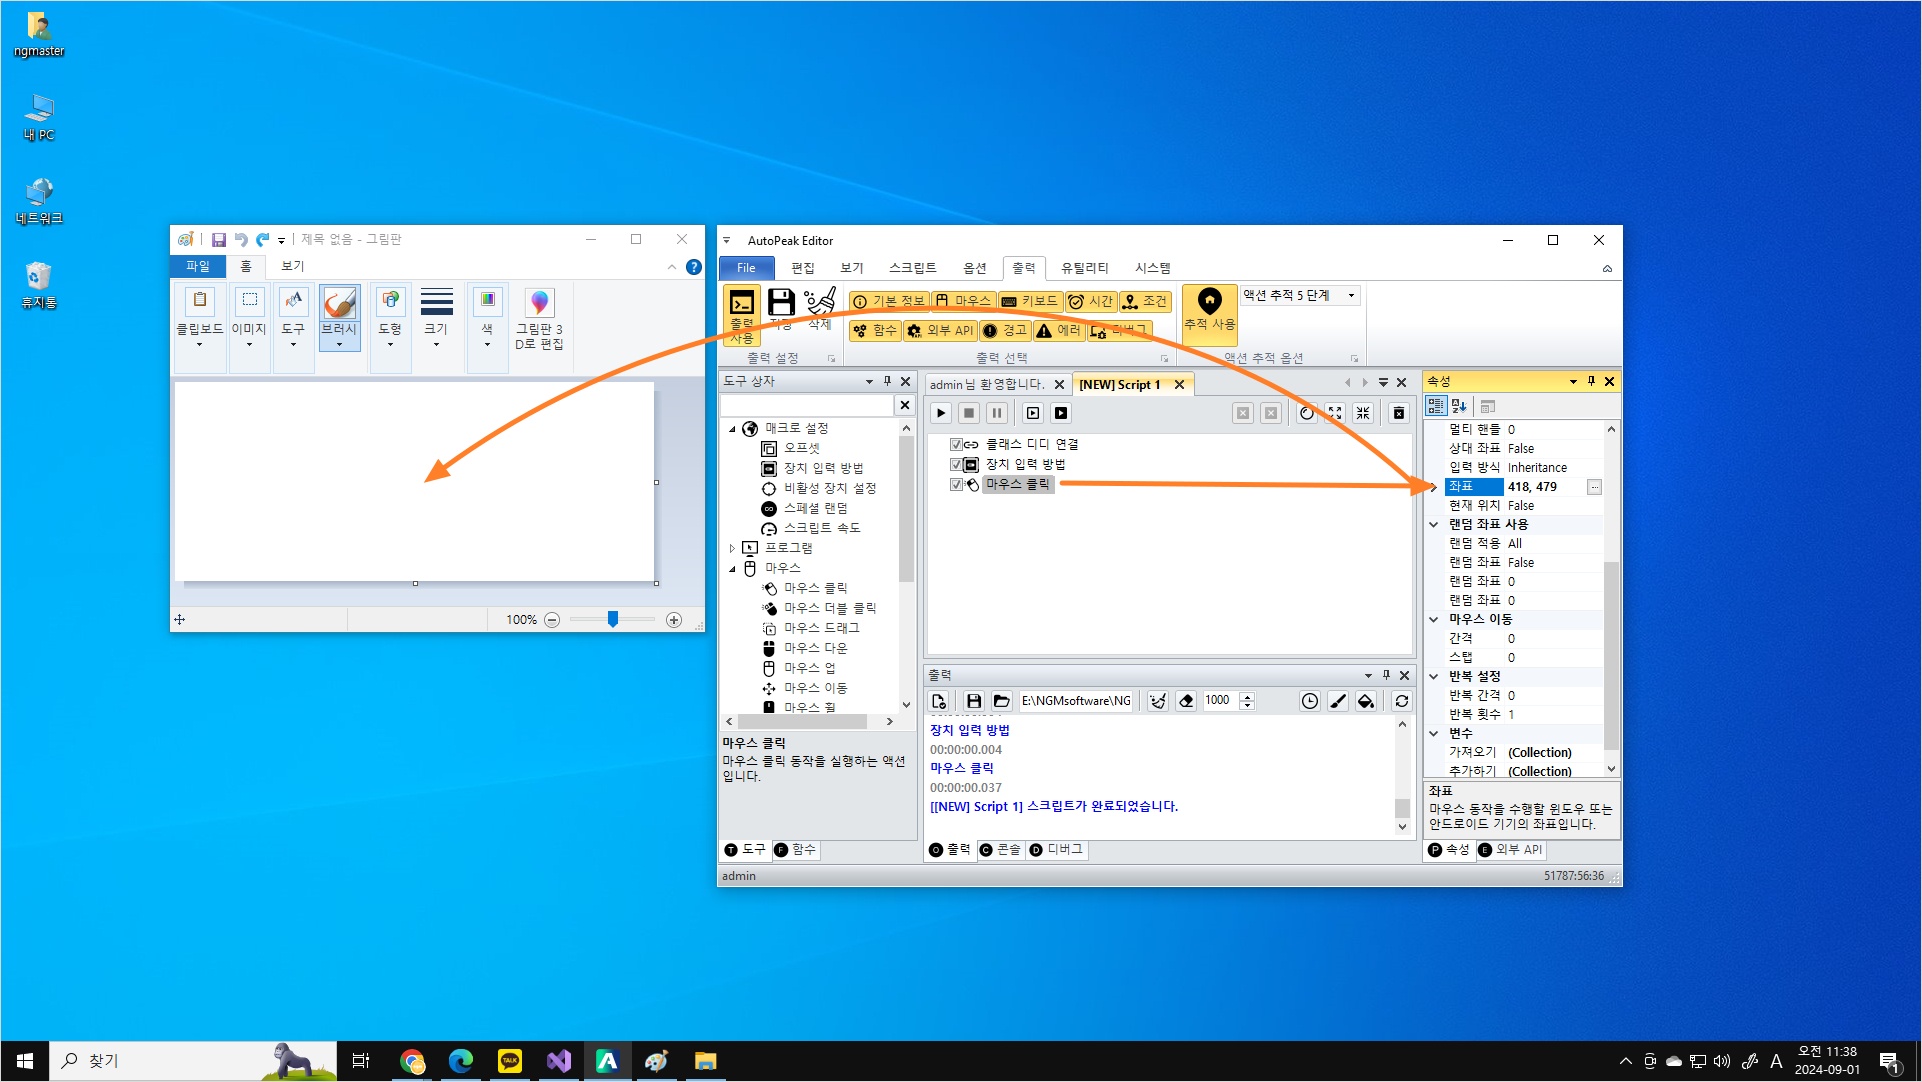1922x1082 pixels.
Task: Open the 스크립트 ribbon tab
Action: pyautogui.click(x=911, y=268)
